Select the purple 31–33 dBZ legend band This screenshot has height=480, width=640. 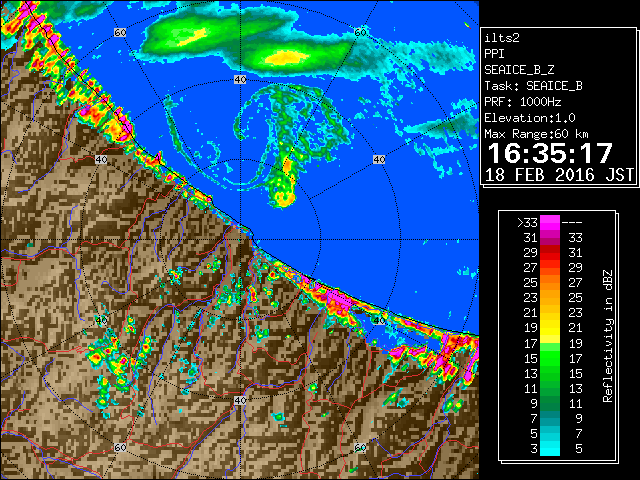[550, 238]
